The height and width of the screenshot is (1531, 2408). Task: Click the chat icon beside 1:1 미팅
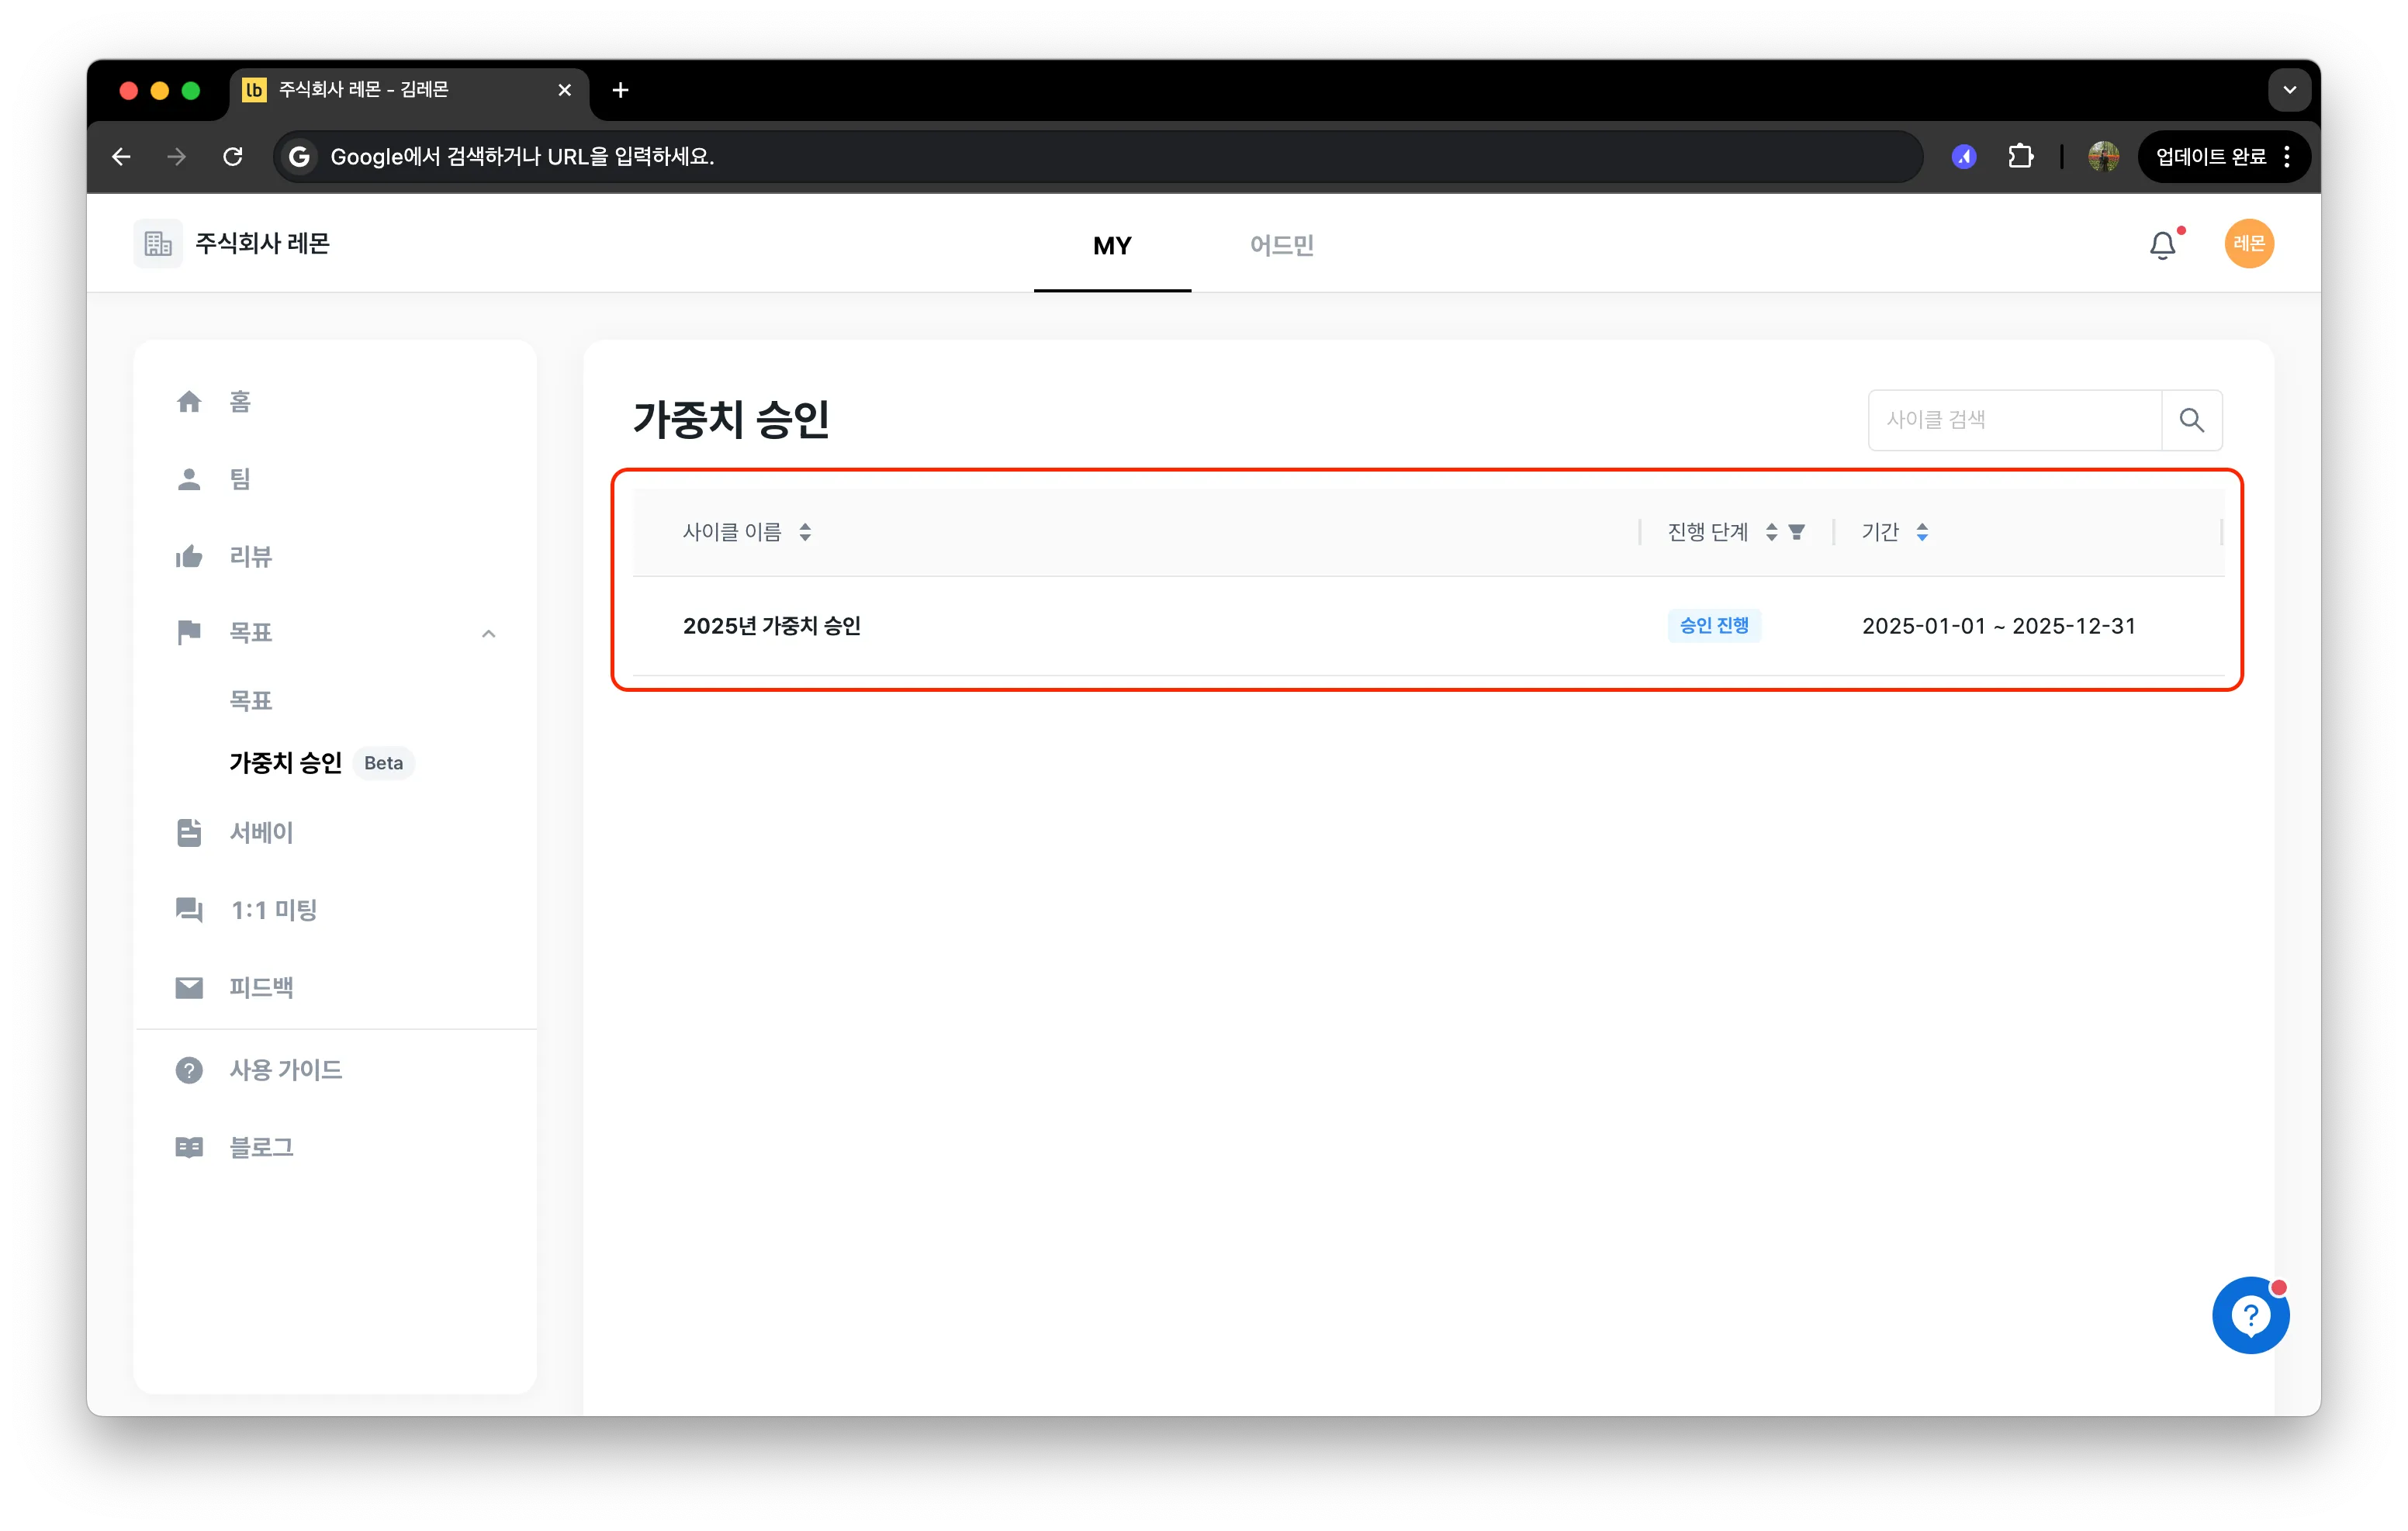click(189, 910)
